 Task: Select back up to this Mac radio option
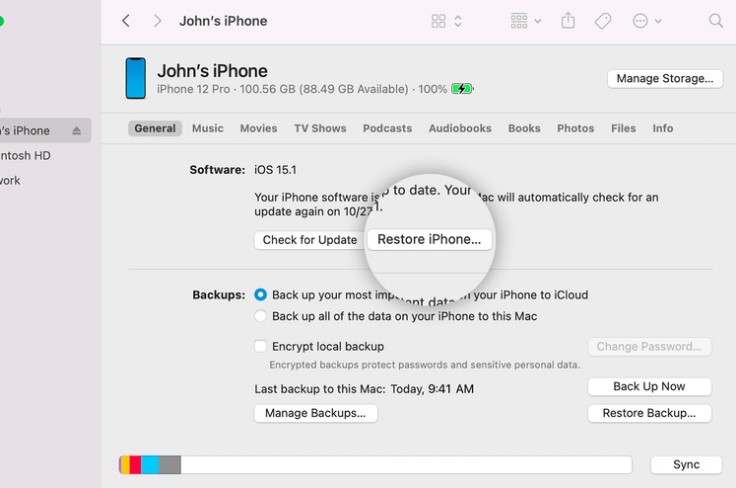[261, 316]
